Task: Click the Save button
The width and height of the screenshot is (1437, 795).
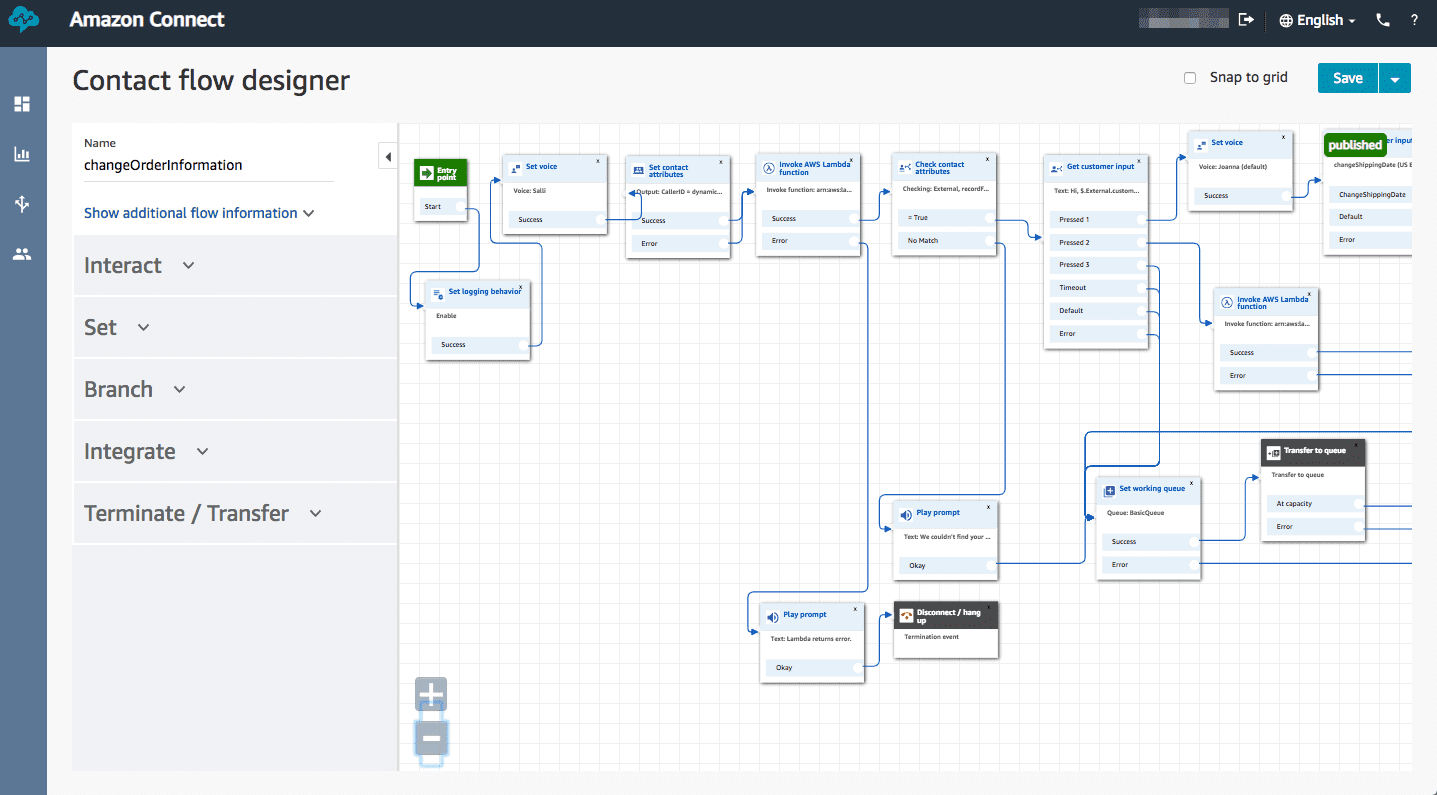Action: pos(1347,78)
